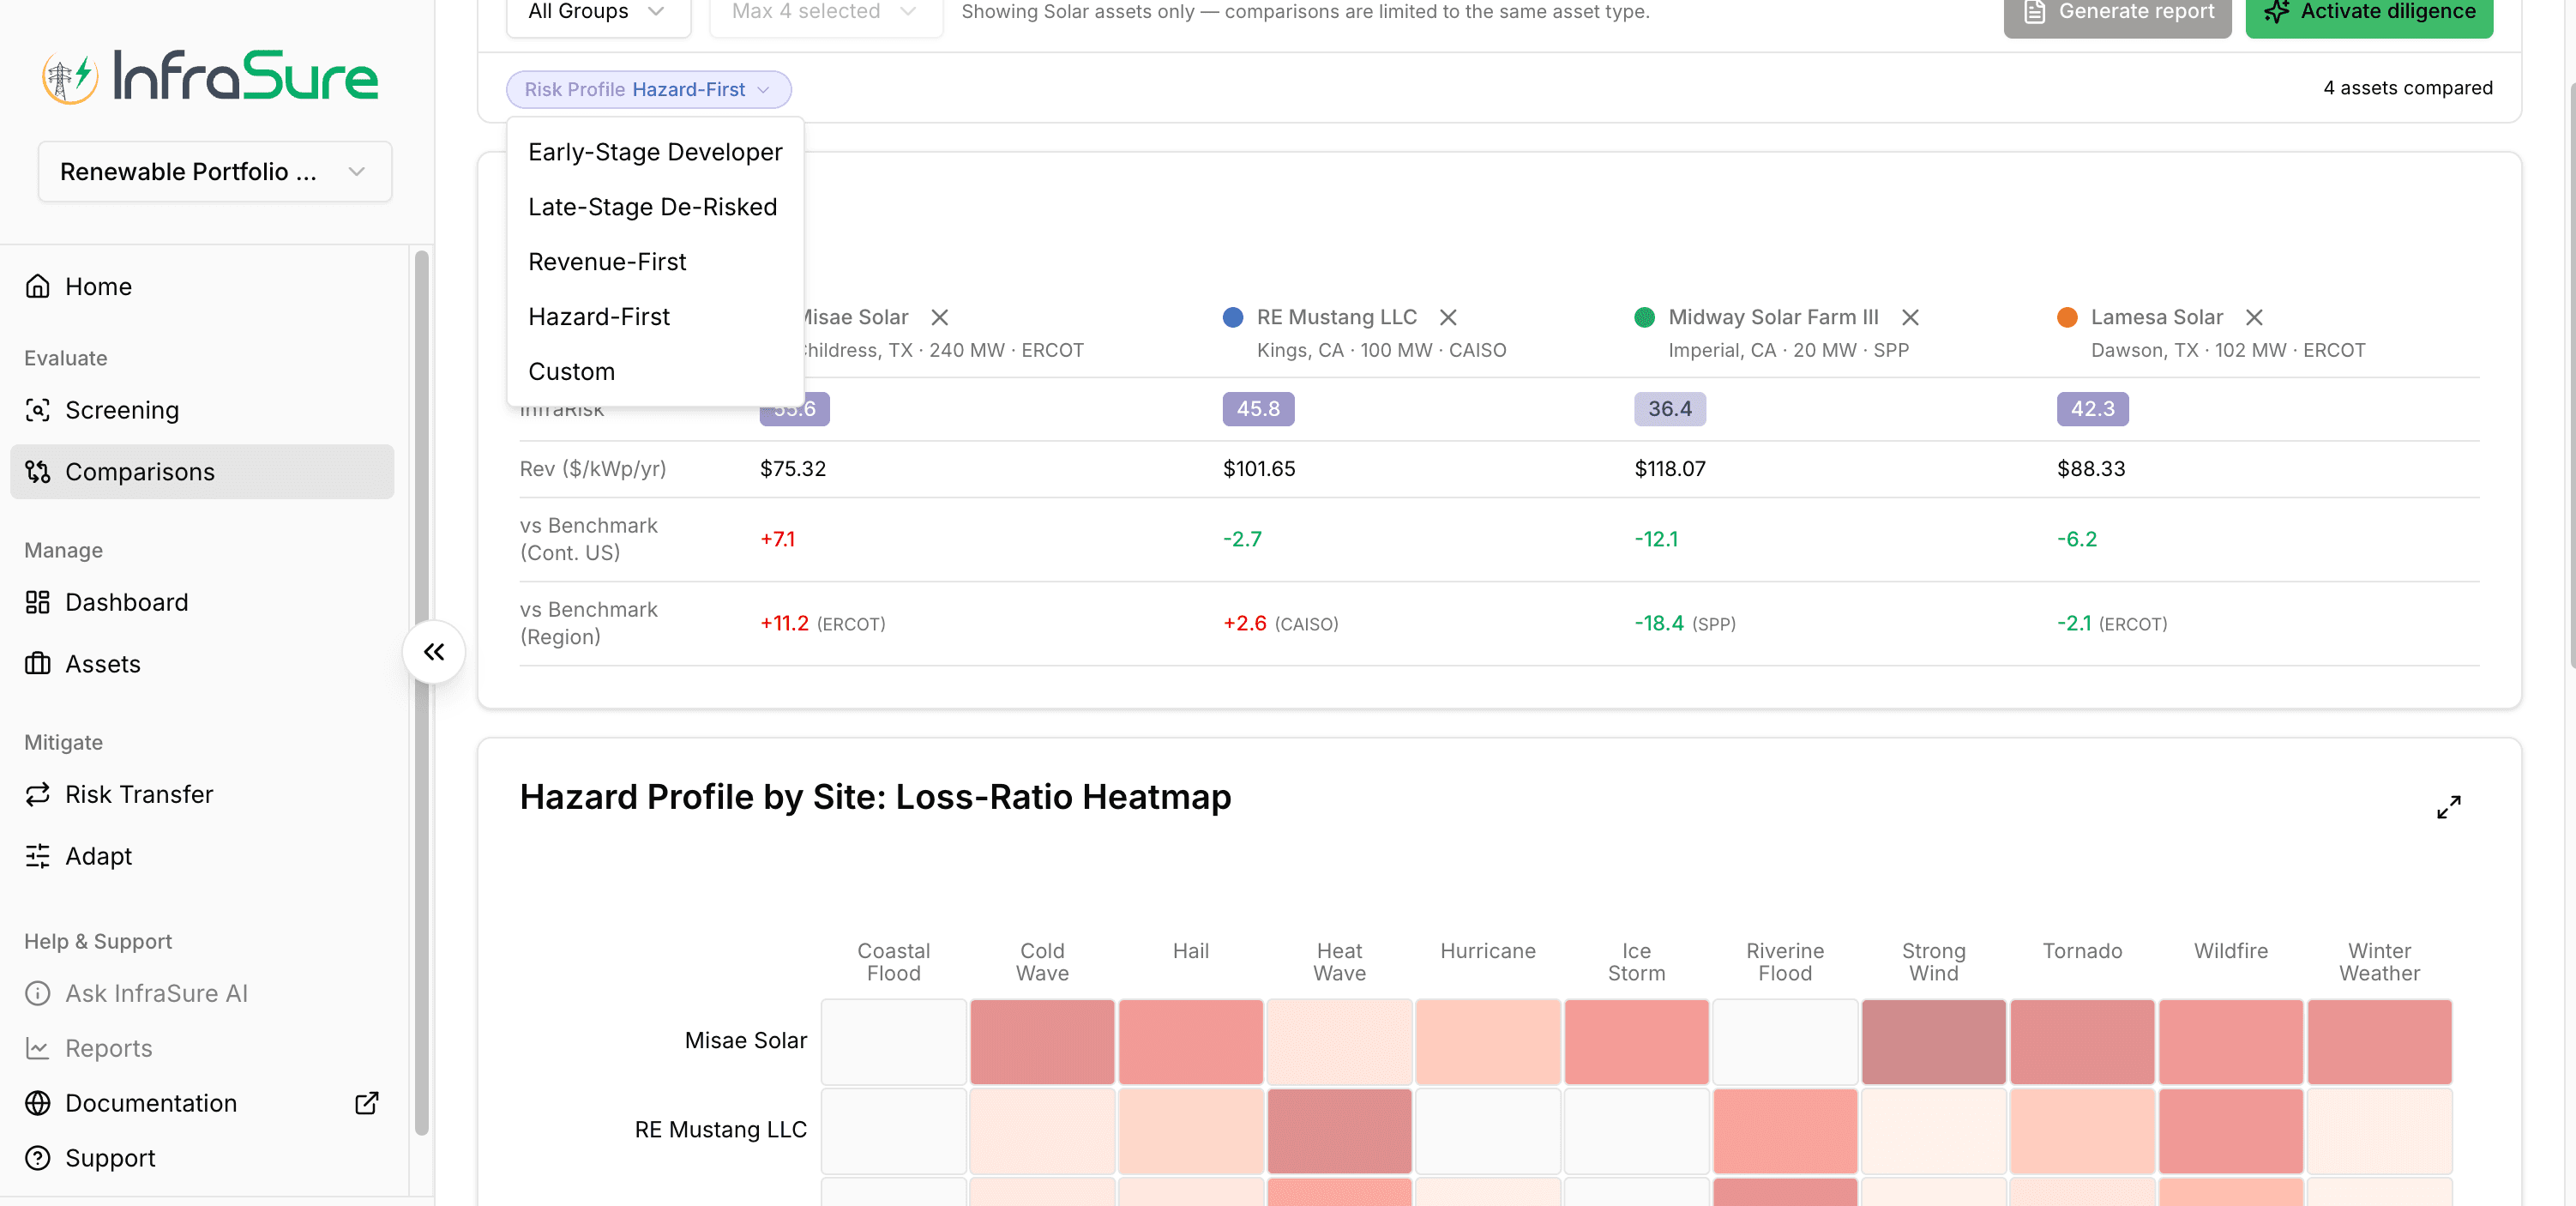Open the Assets briefcase icon
The height and width of the screenshot is (1206, 2576).
38,664
